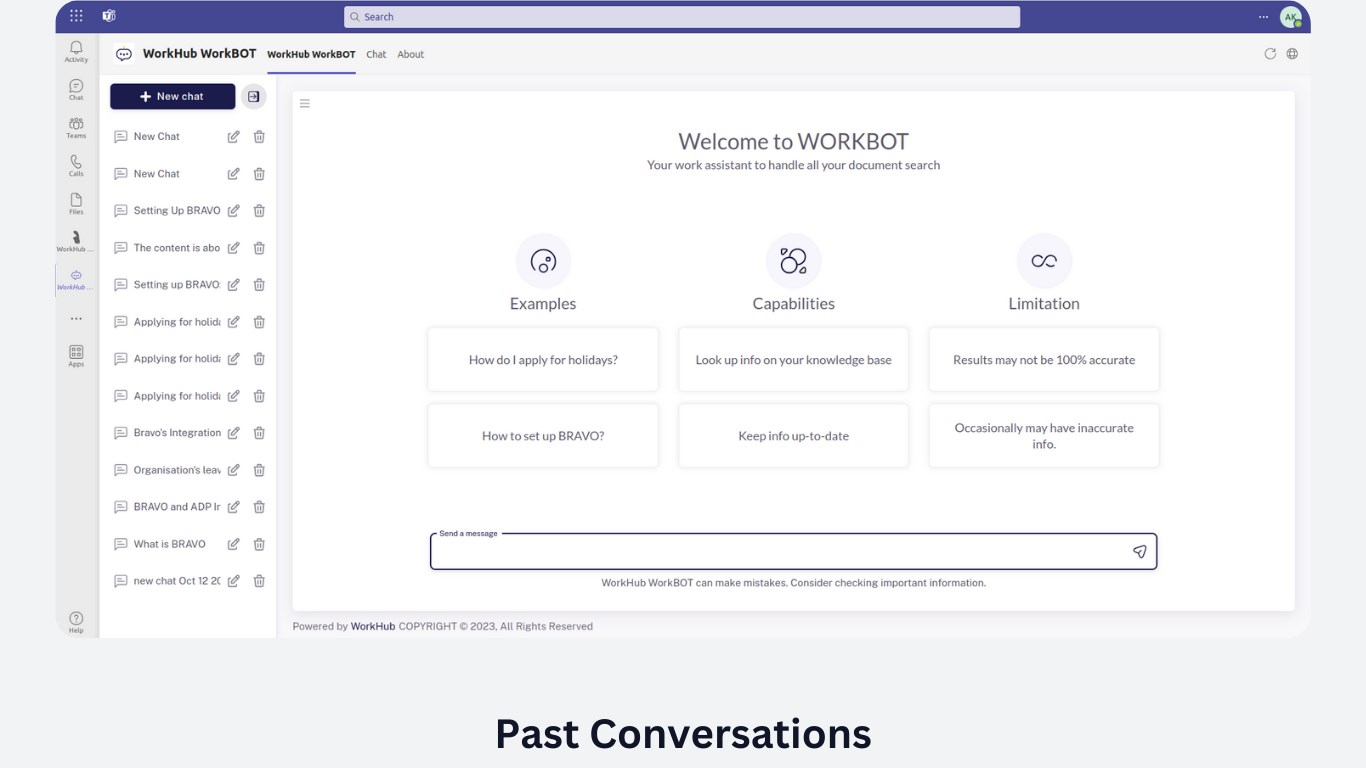Click the Teams search box
This screenshot has height=768, width=1366.
682,17
